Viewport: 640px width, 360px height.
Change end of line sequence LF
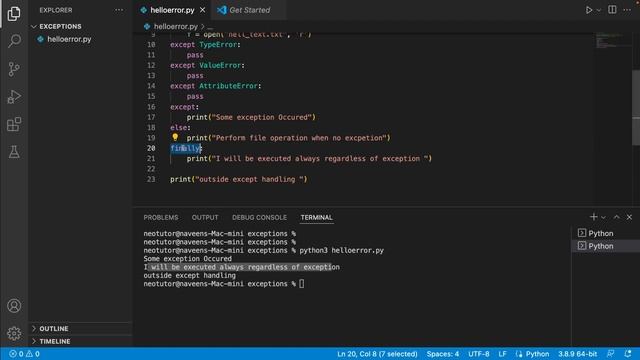click(502, 354)
